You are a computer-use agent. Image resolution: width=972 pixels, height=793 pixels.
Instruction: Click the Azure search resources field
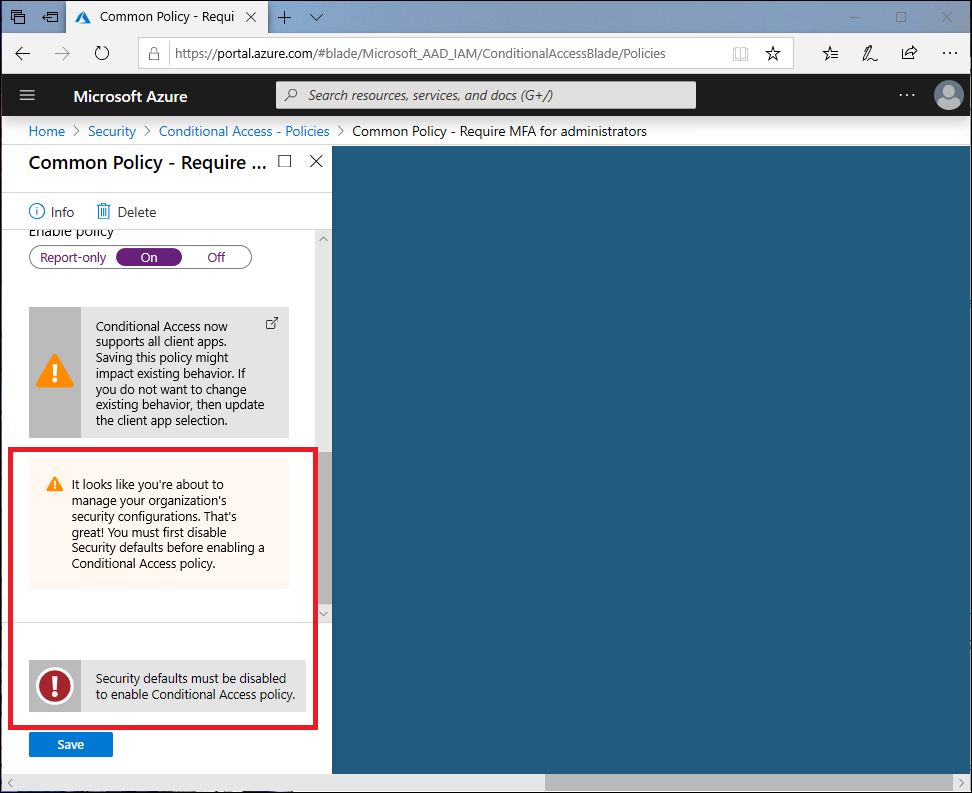coord(486,95)
